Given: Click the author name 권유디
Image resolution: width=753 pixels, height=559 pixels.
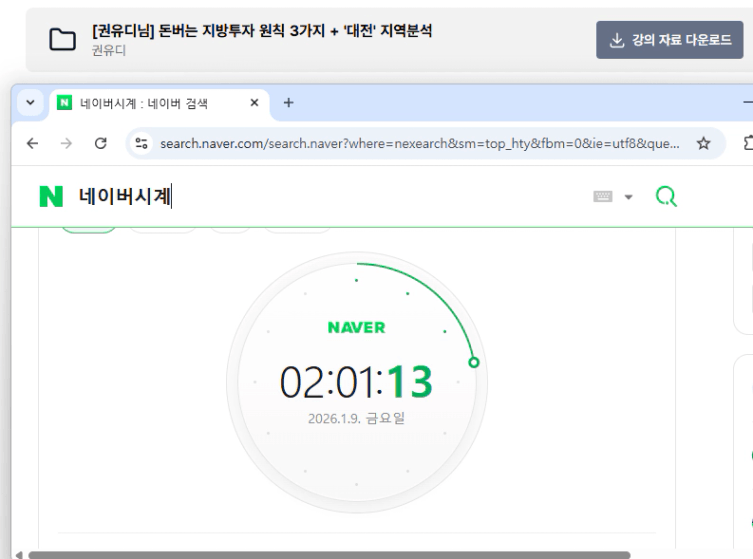Looking at the screenshot, I should pyautogui.click(x=109, y=50).
